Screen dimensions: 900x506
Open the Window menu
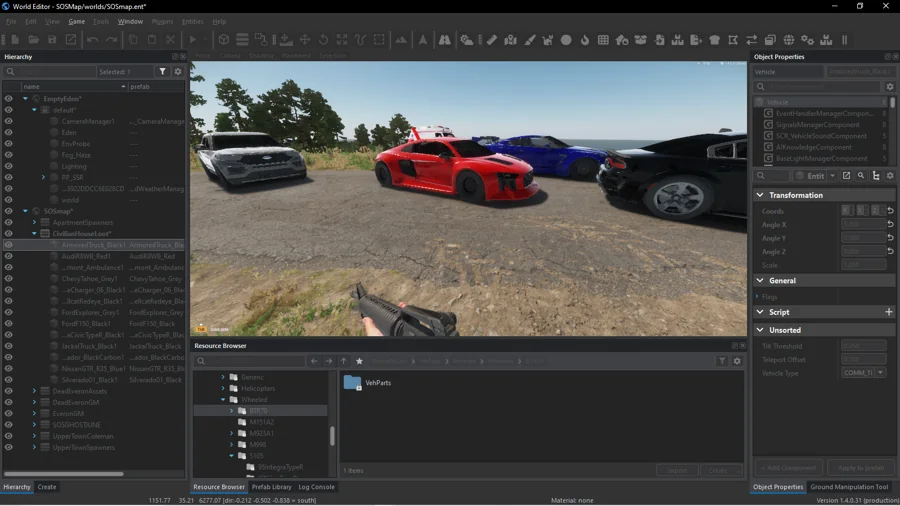[x=130, y=21]
